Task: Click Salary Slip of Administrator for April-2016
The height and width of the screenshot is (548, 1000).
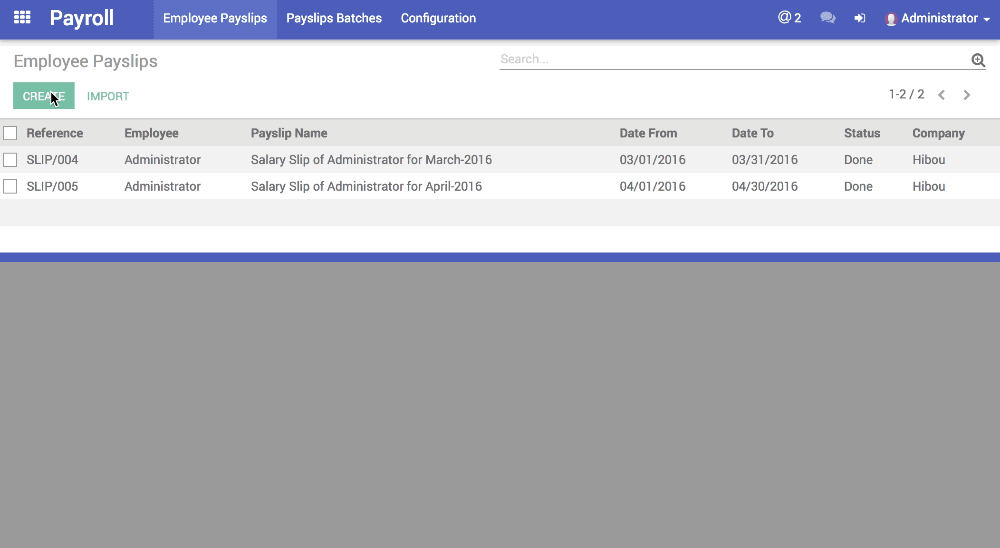Action: [366, 187]
